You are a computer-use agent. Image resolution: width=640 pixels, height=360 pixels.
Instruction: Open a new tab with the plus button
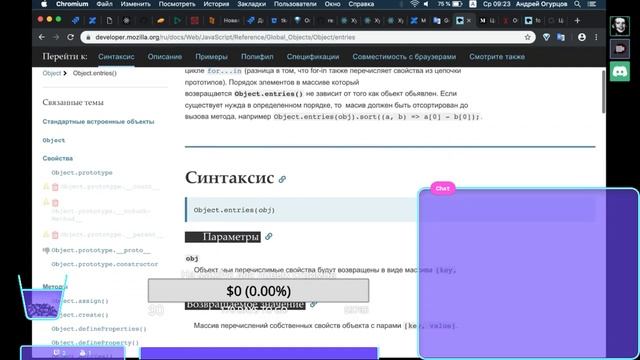point(577,20)
